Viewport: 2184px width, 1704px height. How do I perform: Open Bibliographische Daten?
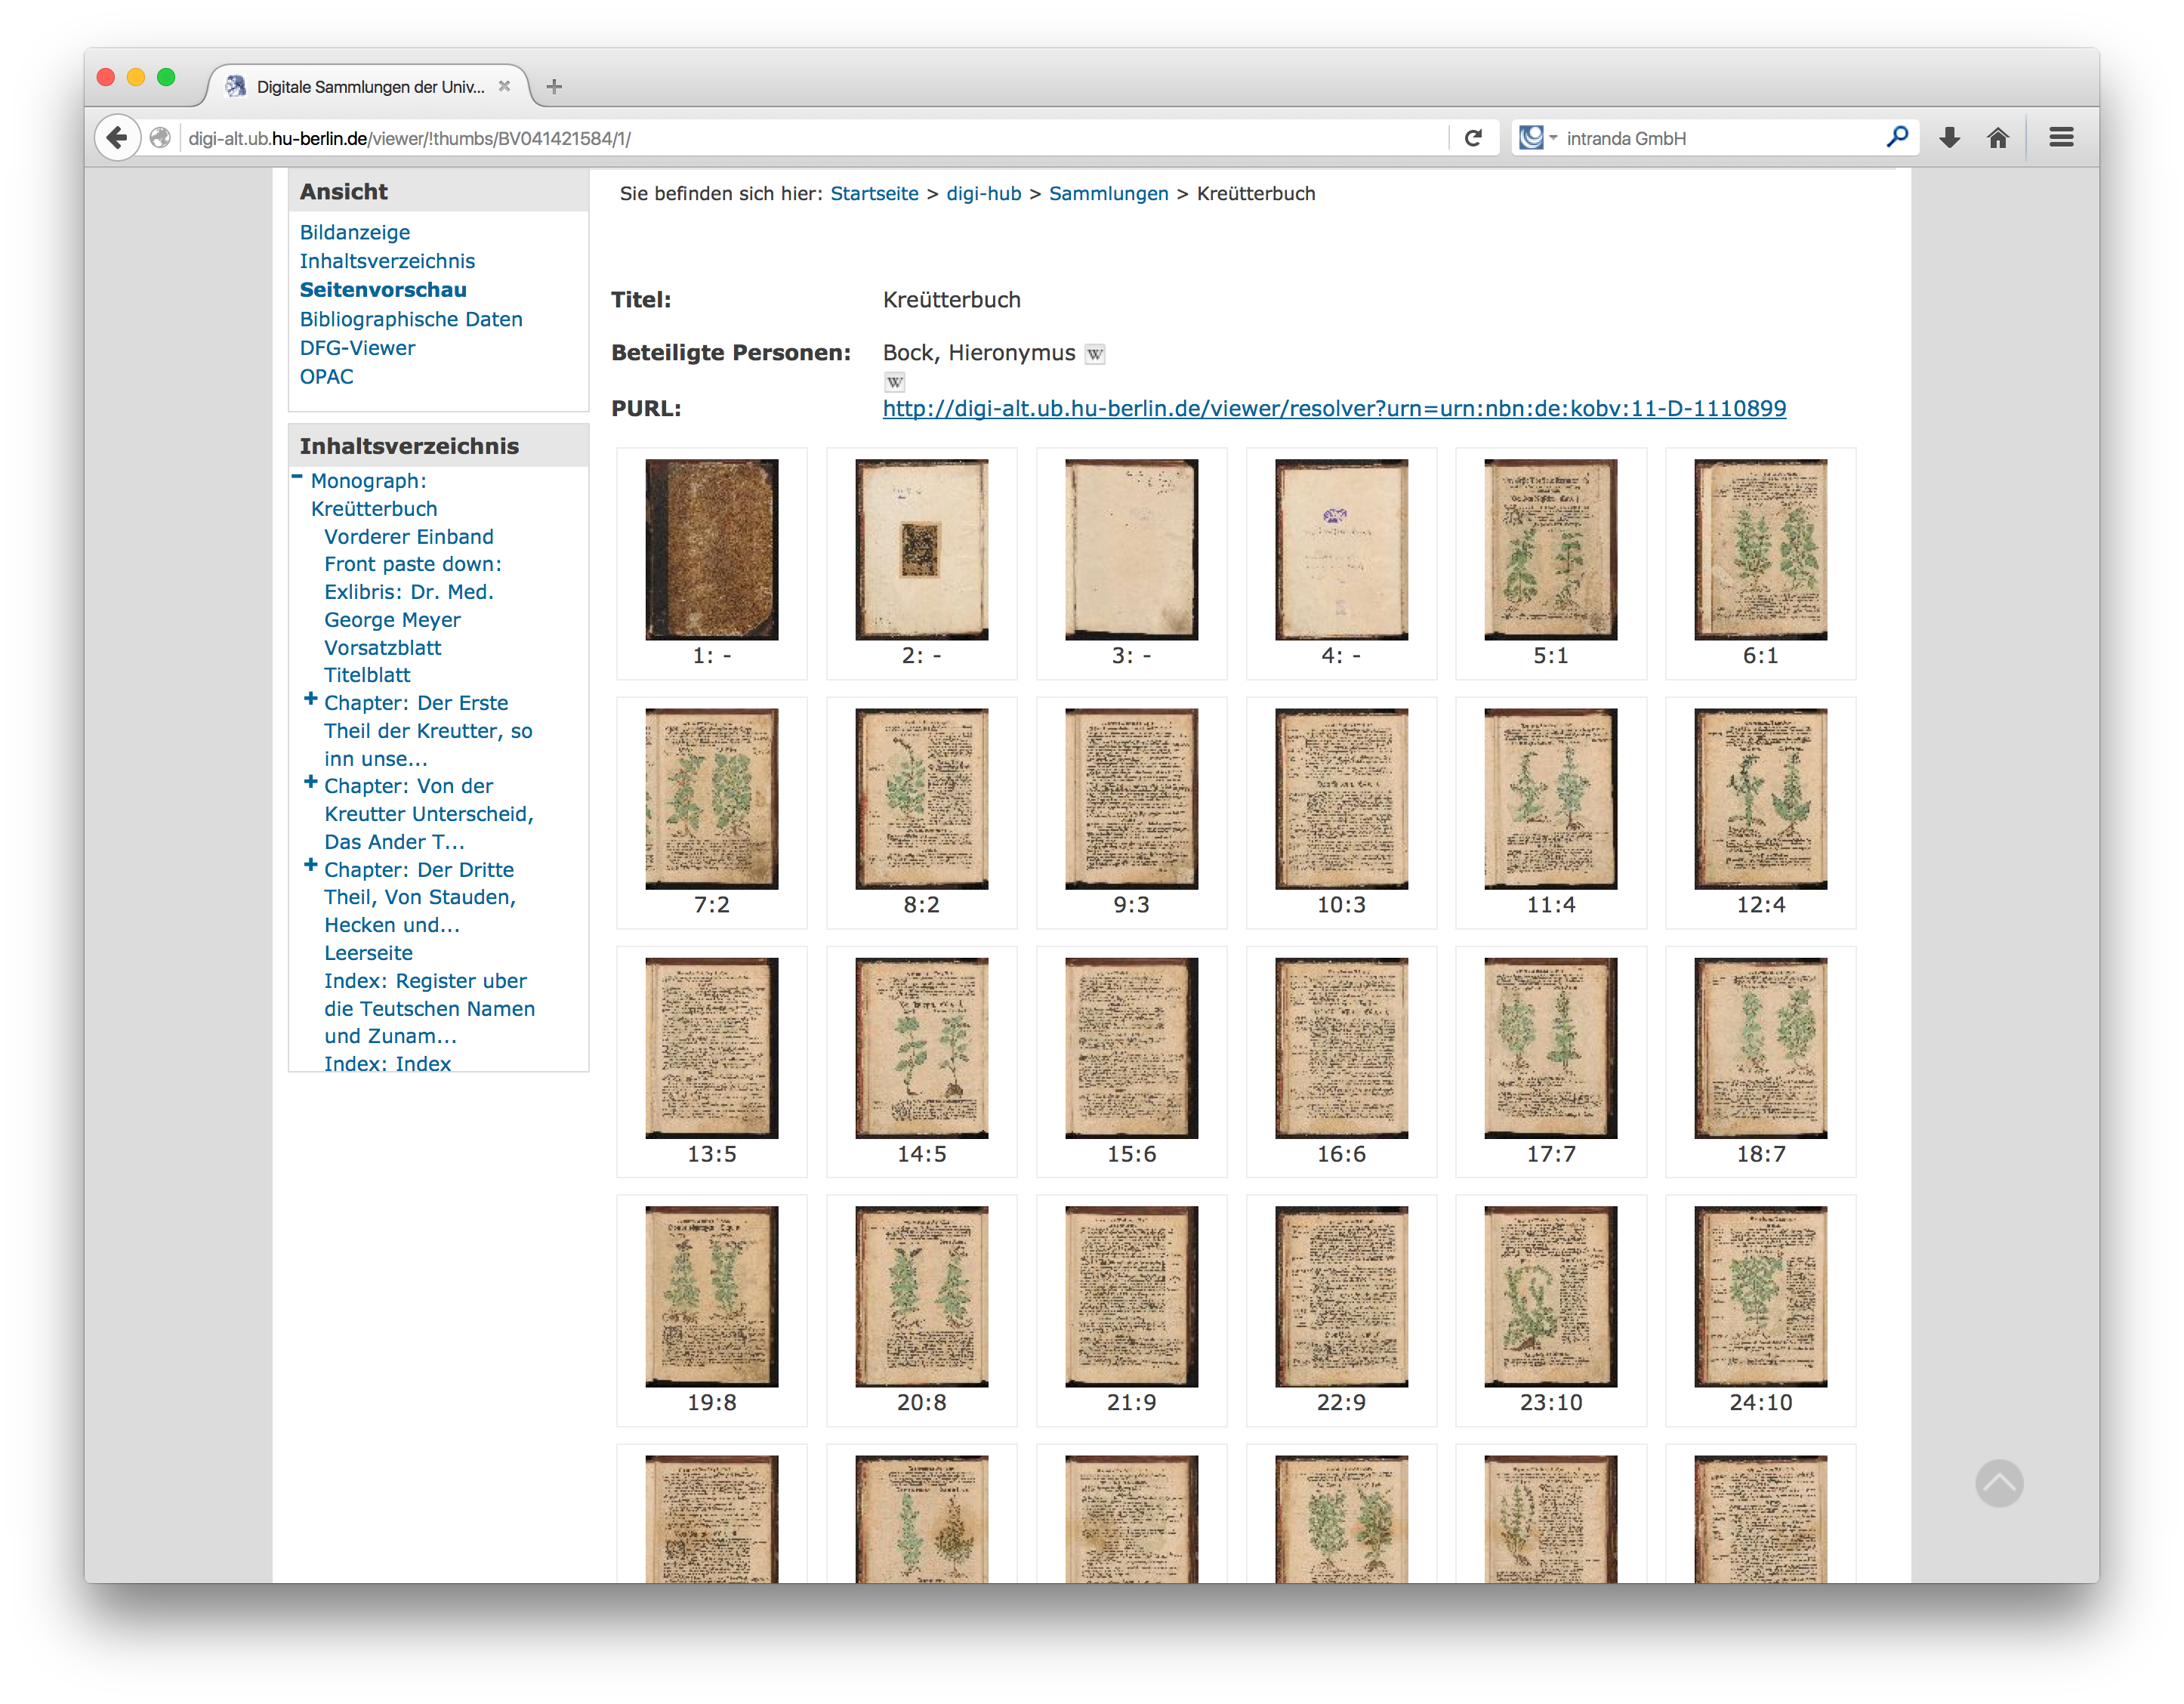pyautogui.click(x=411, y=319)
